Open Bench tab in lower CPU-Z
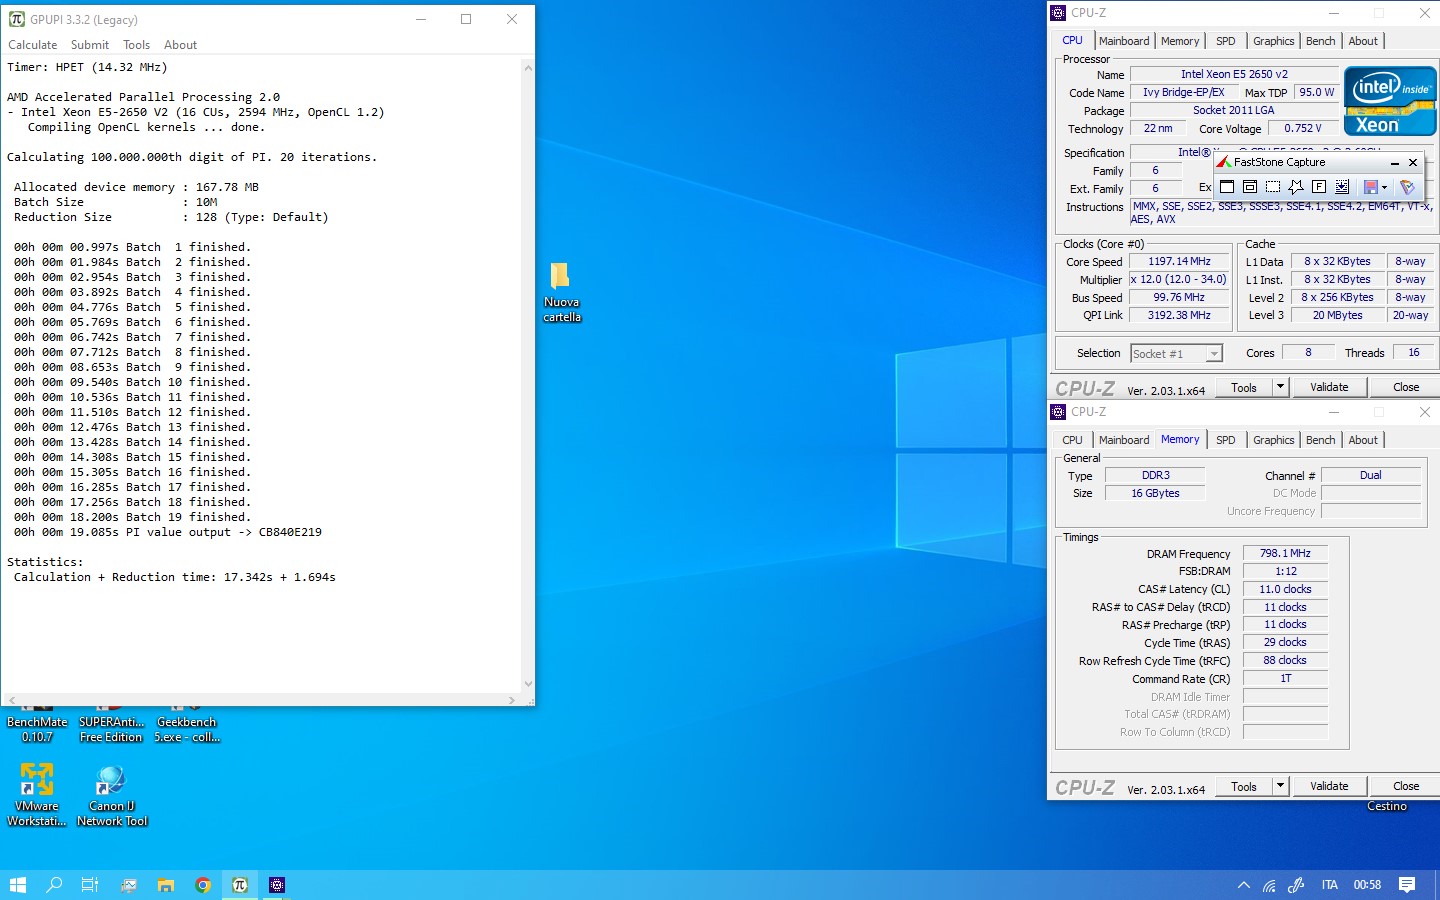Screen dimensions: 1440x900 [x=1321, y=440]
